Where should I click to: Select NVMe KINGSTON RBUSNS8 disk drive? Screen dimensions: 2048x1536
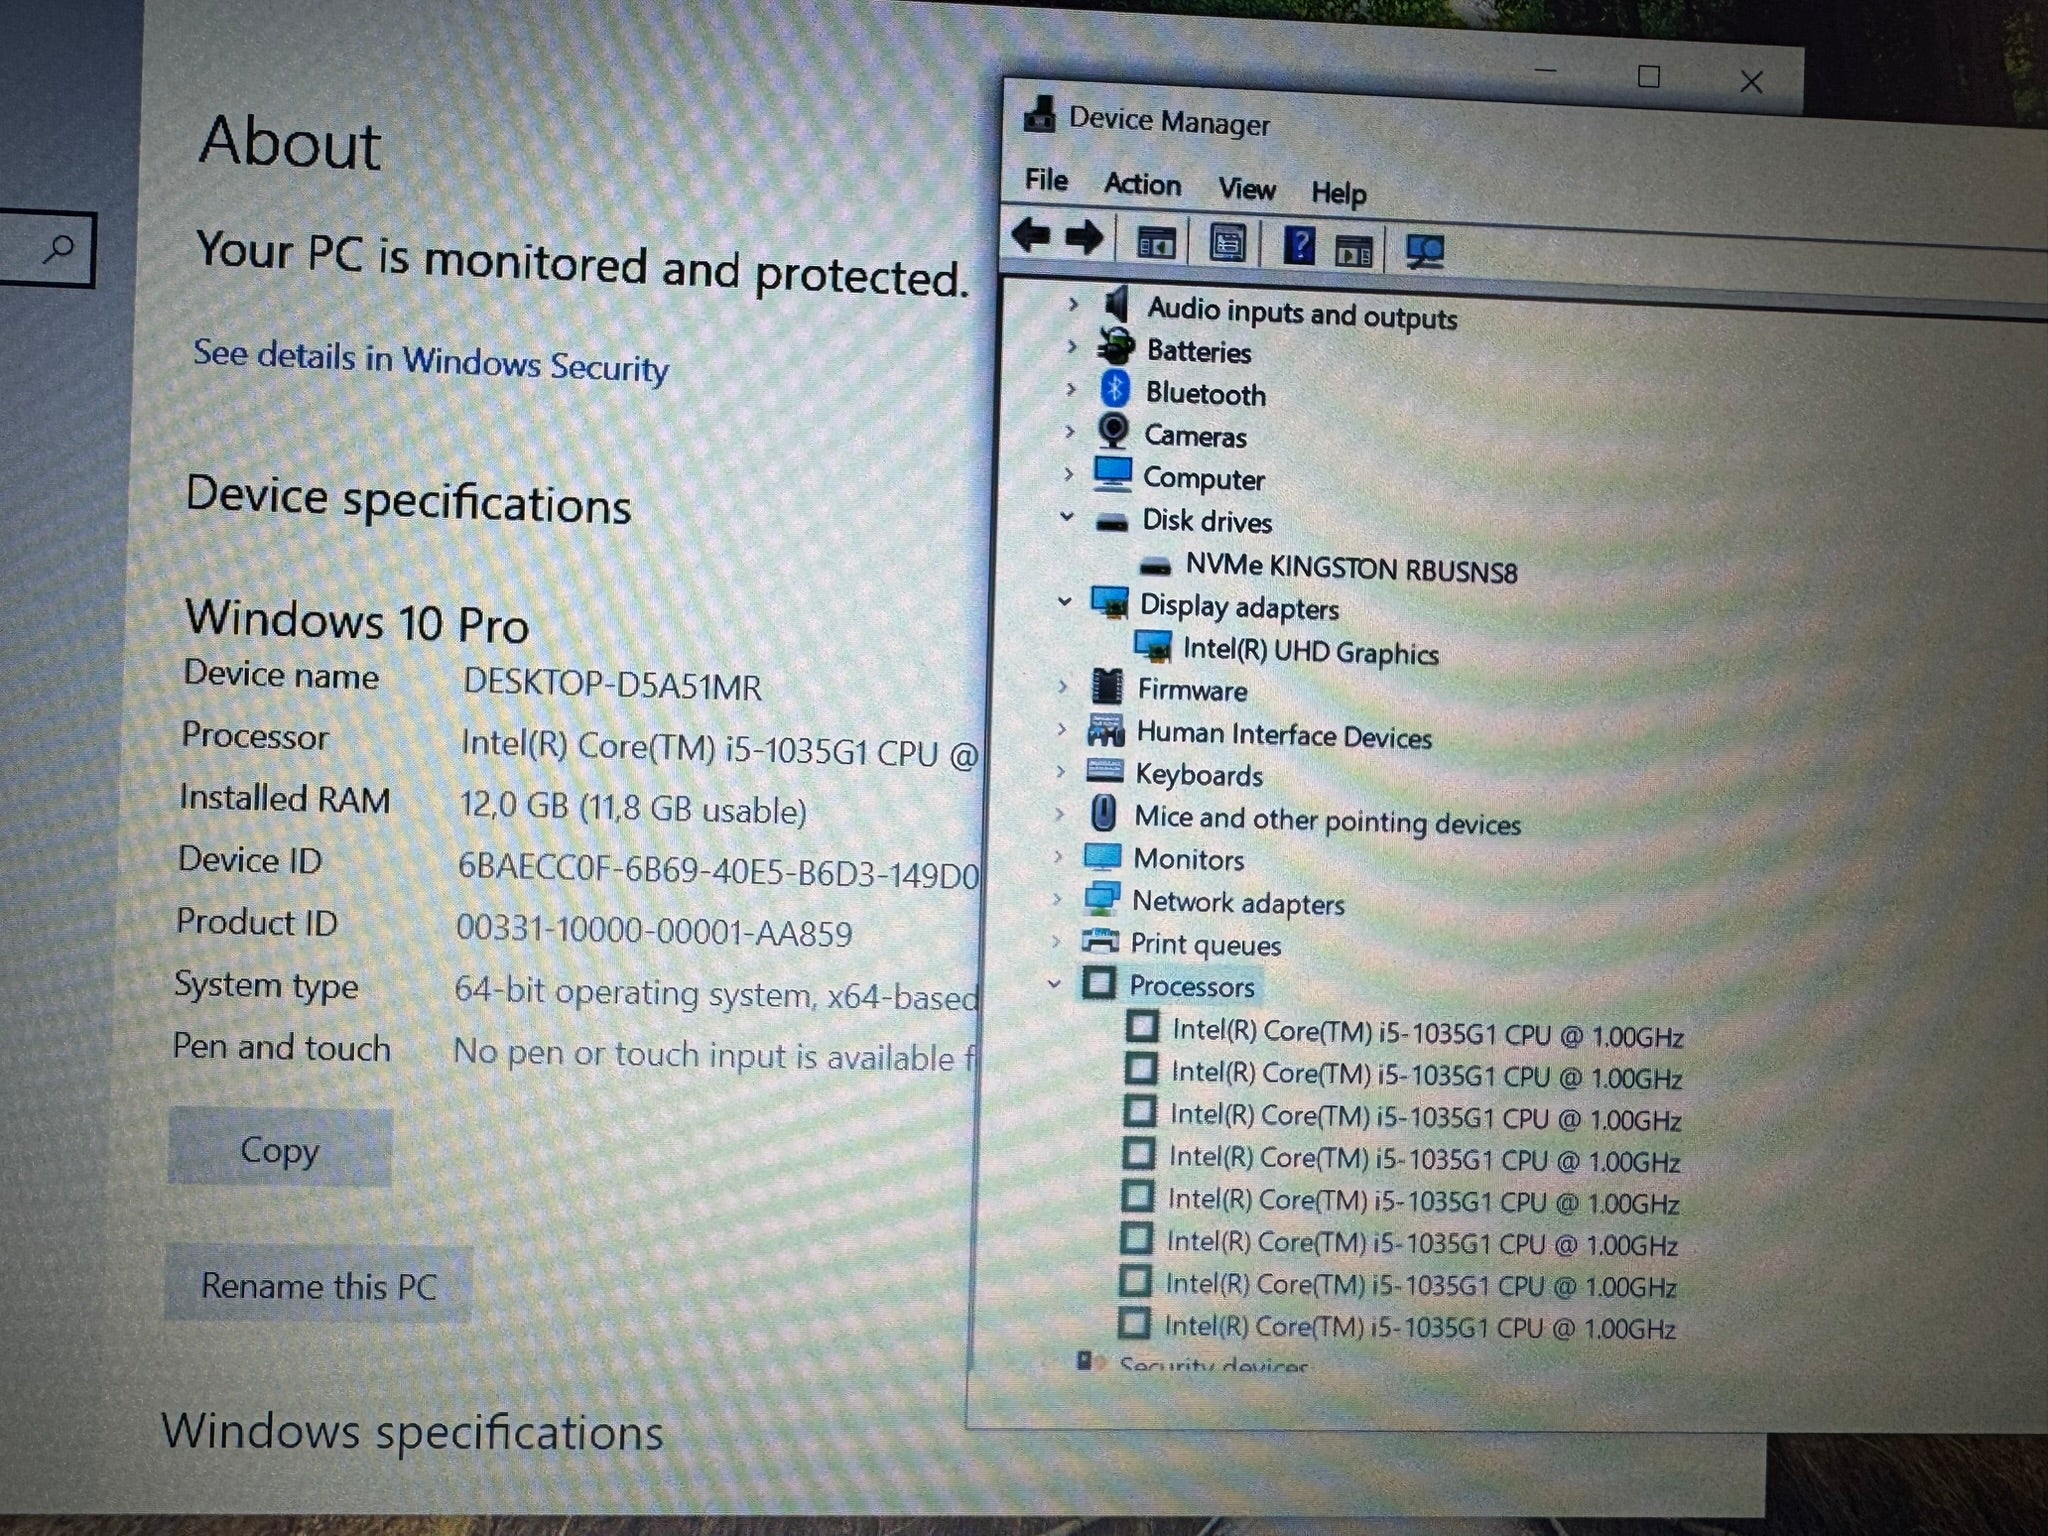click(1351, 567)
